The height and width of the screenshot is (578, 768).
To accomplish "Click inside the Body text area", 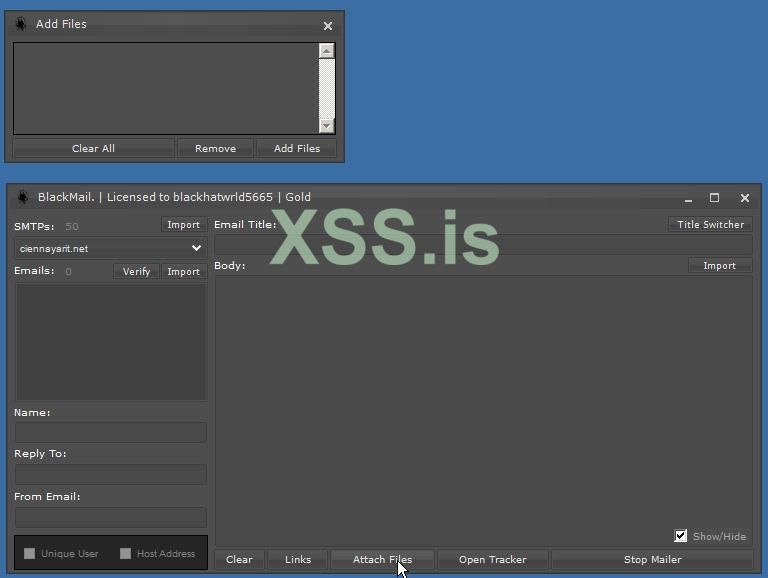I will tap(483, 410).
